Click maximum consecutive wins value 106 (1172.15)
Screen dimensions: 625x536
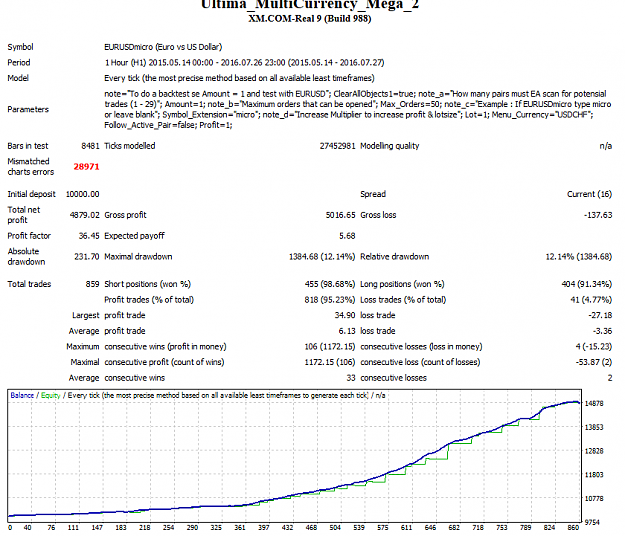pos(330,346)
